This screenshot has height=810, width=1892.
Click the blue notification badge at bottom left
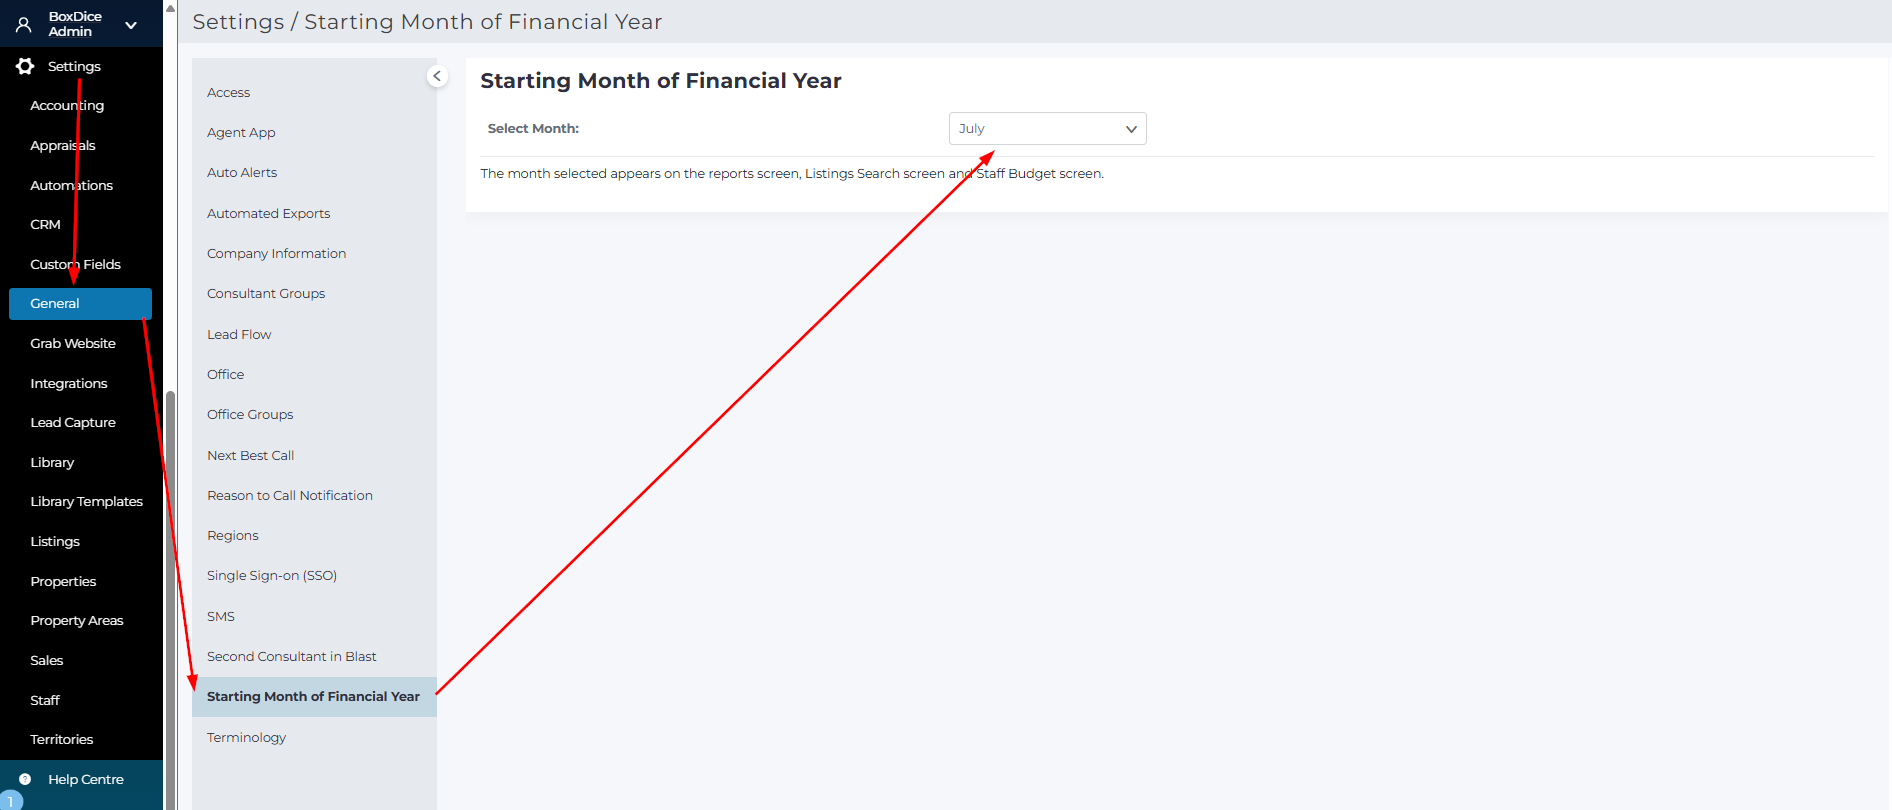pos(10,801)
